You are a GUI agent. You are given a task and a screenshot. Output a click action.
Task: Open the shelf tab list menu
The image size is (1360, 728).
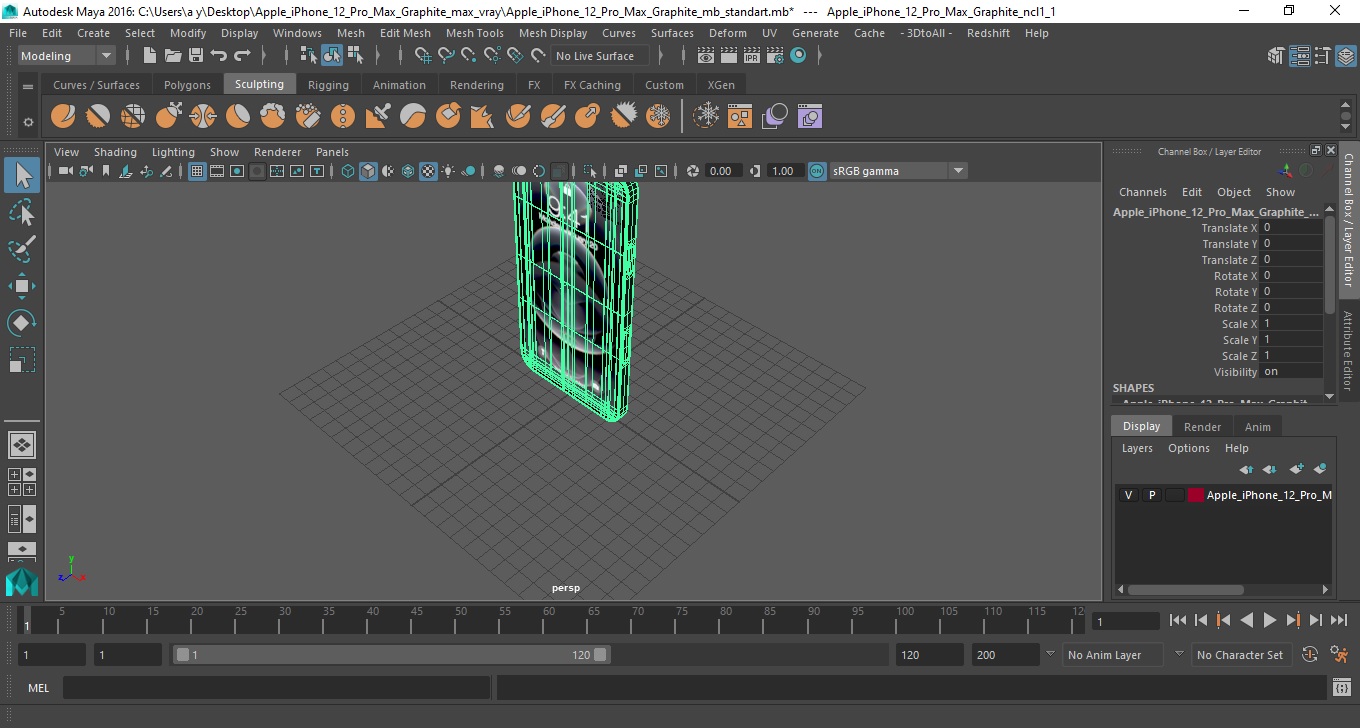pos(28,86)
